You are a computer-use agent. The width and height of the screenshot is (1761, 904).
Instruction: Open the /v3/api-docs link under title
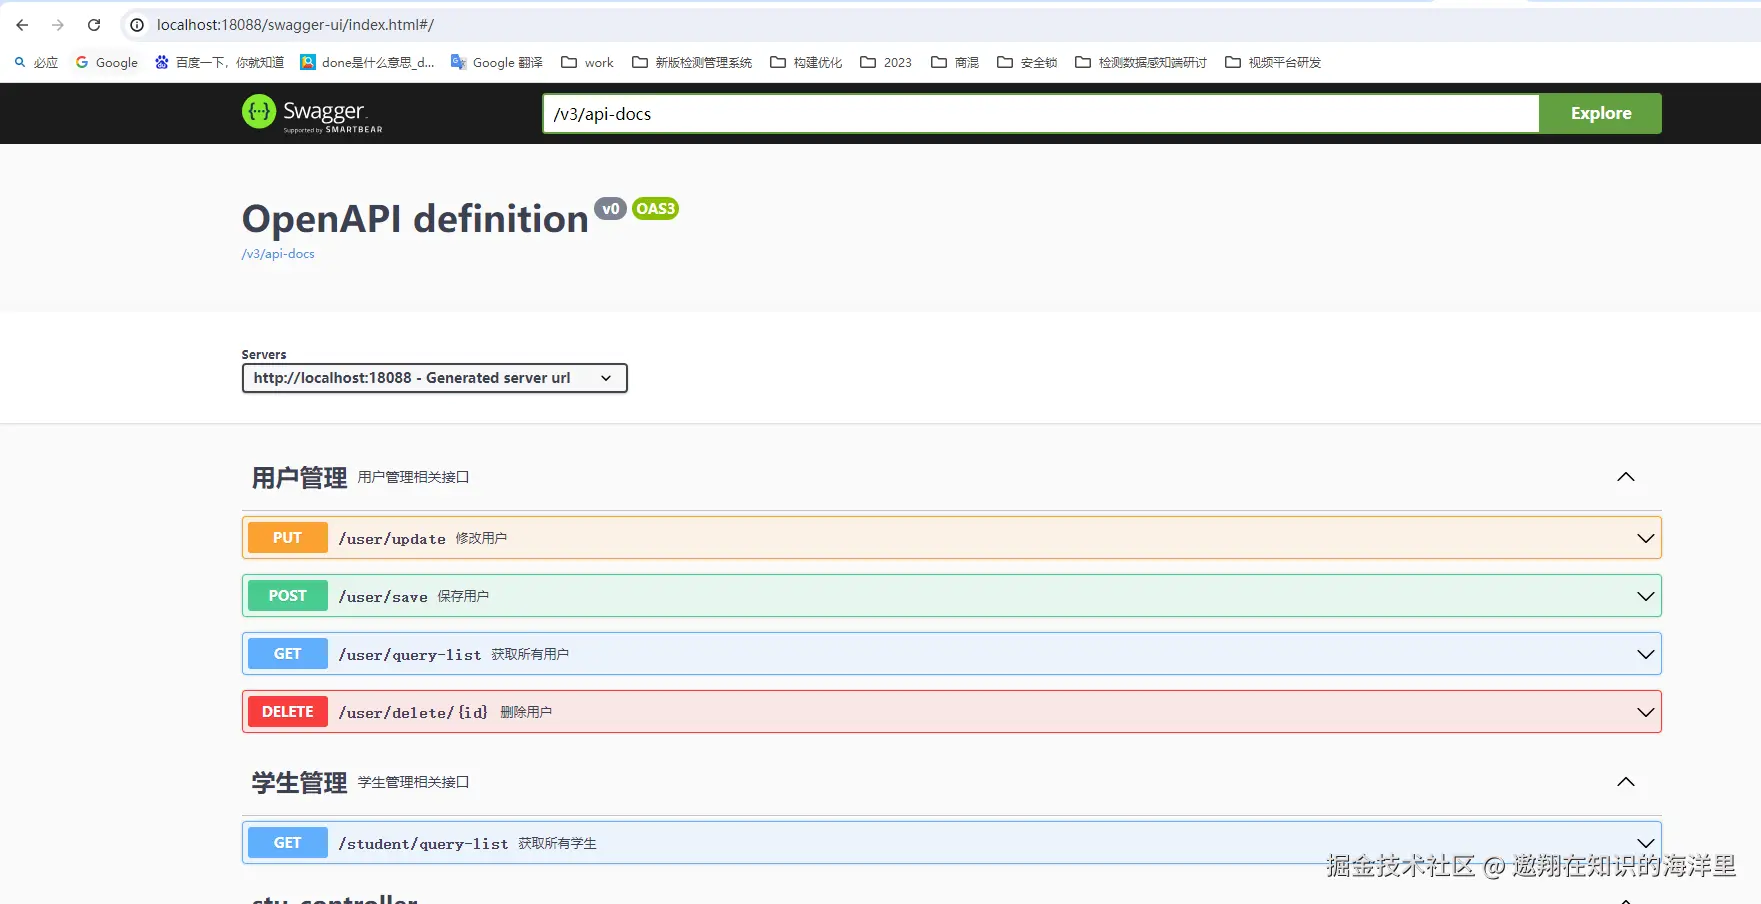278,254
